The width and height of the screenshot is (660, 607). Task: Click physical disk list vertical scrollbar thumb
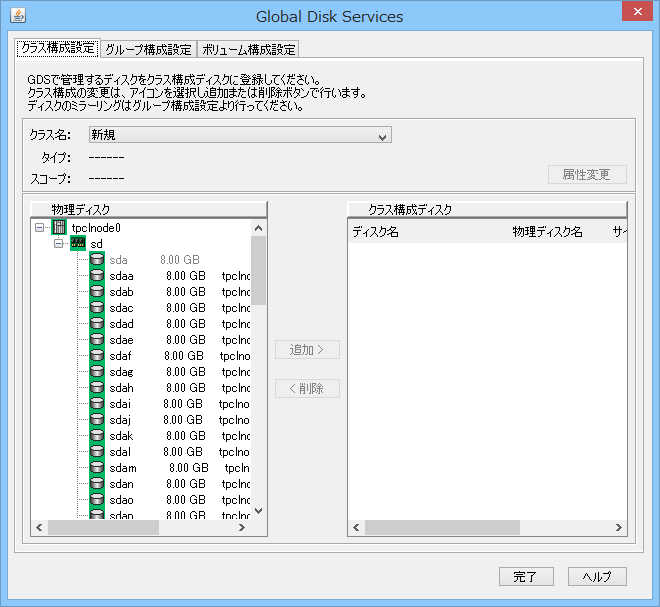coord(258,270)
